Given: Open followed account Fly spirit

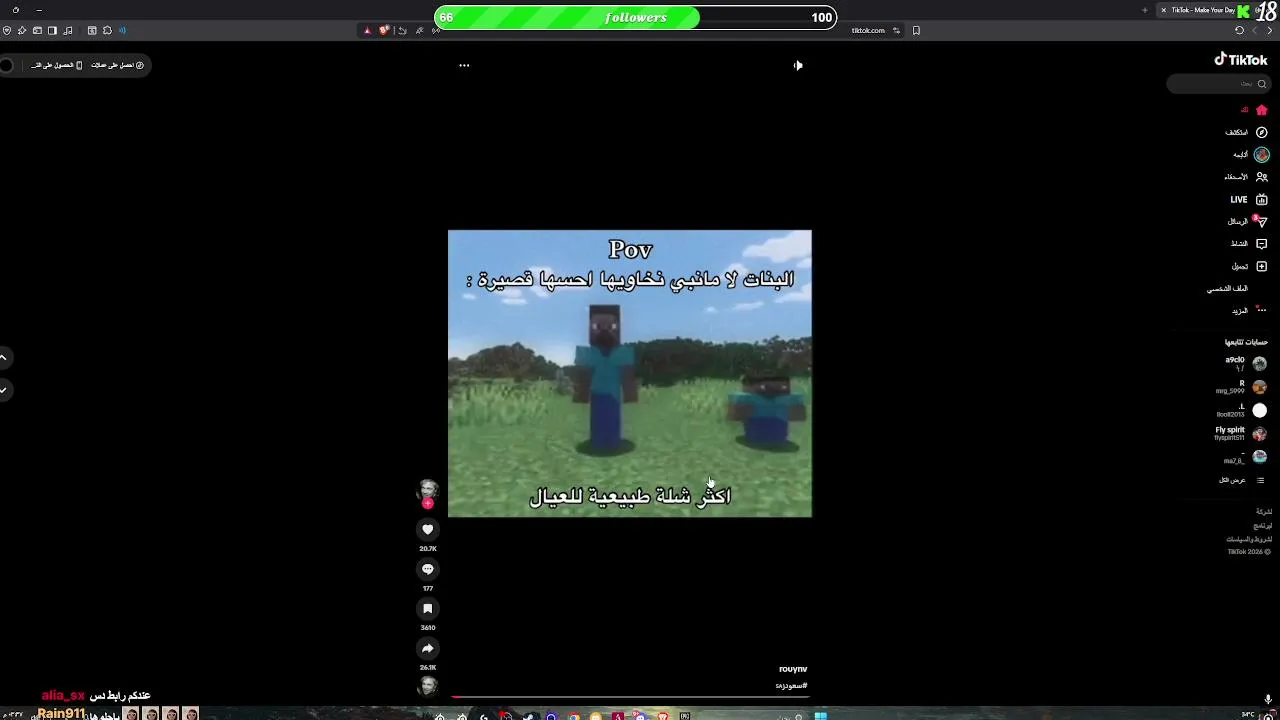Looking at the screenshot, I should [x=1240, y=434].
